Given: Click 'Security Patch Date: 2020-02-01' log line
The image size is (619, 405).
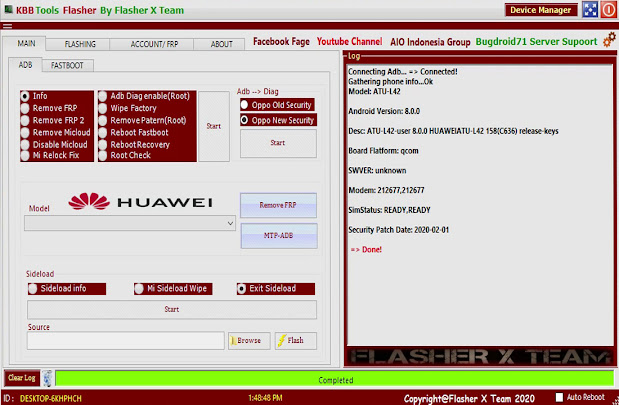Looking at the screenshot, I should pyautogui.click(x=398, y=230).
